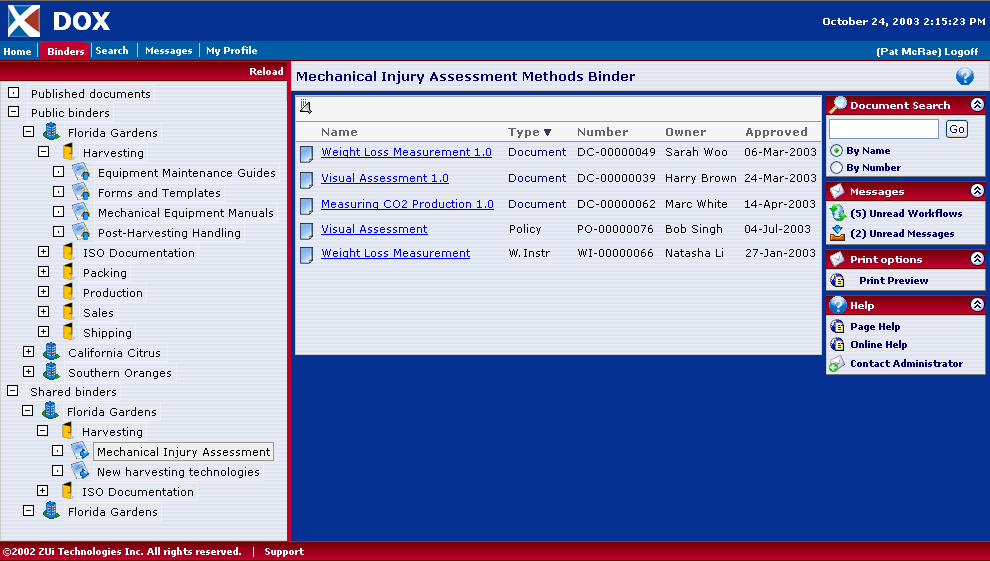Collapse the Messages panel
Viewport: 990px width, 561px height.
click(977, 191)
